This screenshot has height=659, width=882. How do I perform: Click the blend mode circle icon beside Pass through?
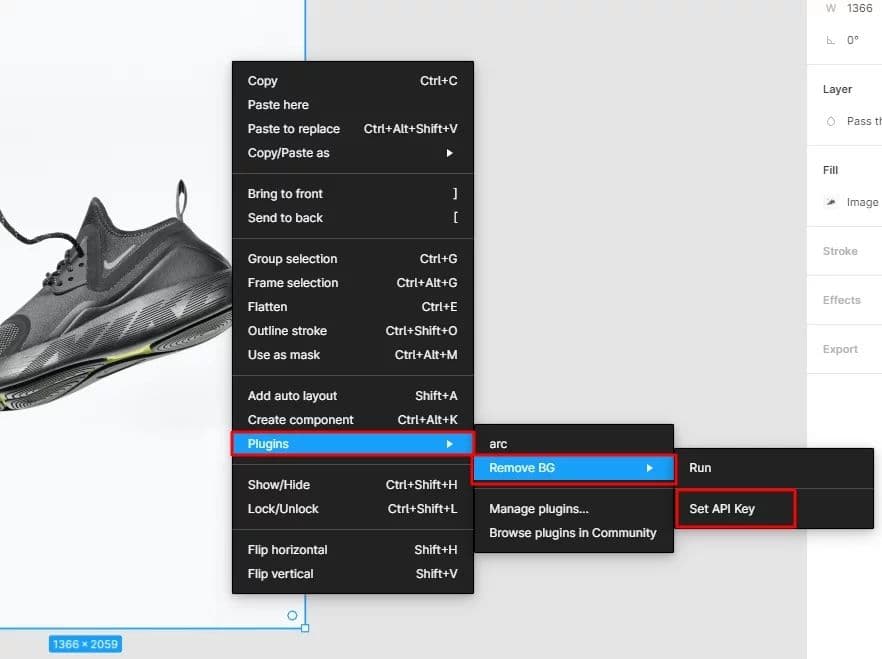click(831, 120)
